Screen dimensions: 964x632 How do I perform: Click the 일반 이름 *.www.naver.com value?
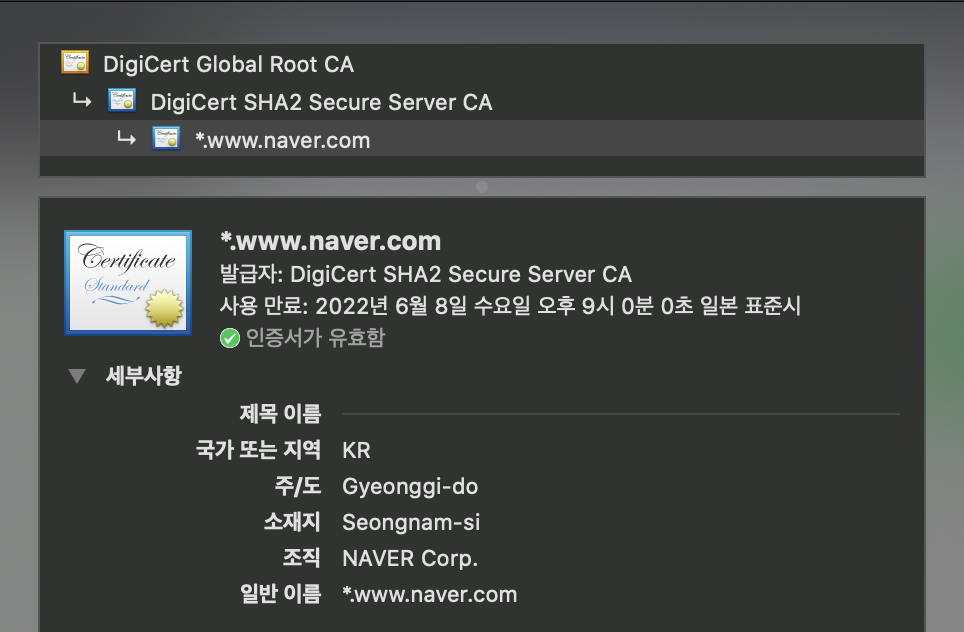click(x=430, y=594)
